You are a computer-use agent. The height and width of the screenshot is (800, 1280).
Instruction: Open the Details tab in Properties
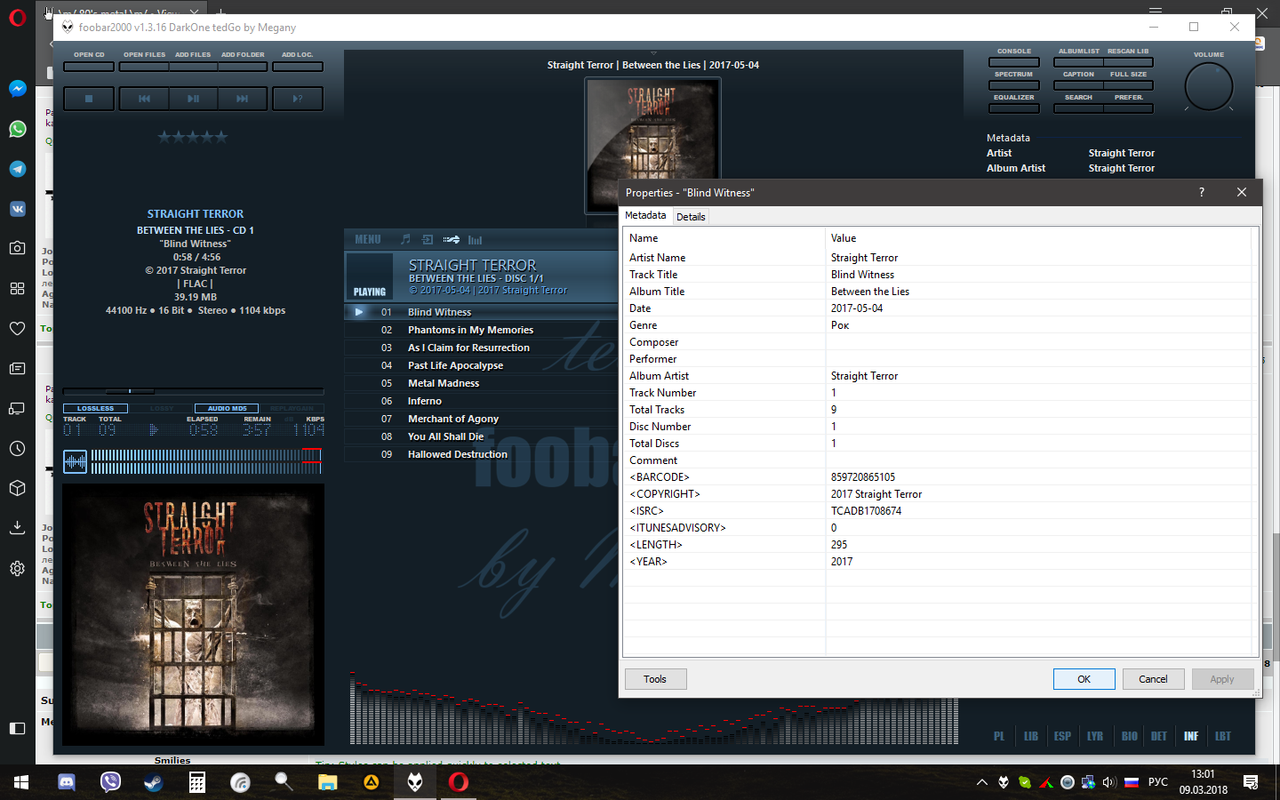pos(691,217)
